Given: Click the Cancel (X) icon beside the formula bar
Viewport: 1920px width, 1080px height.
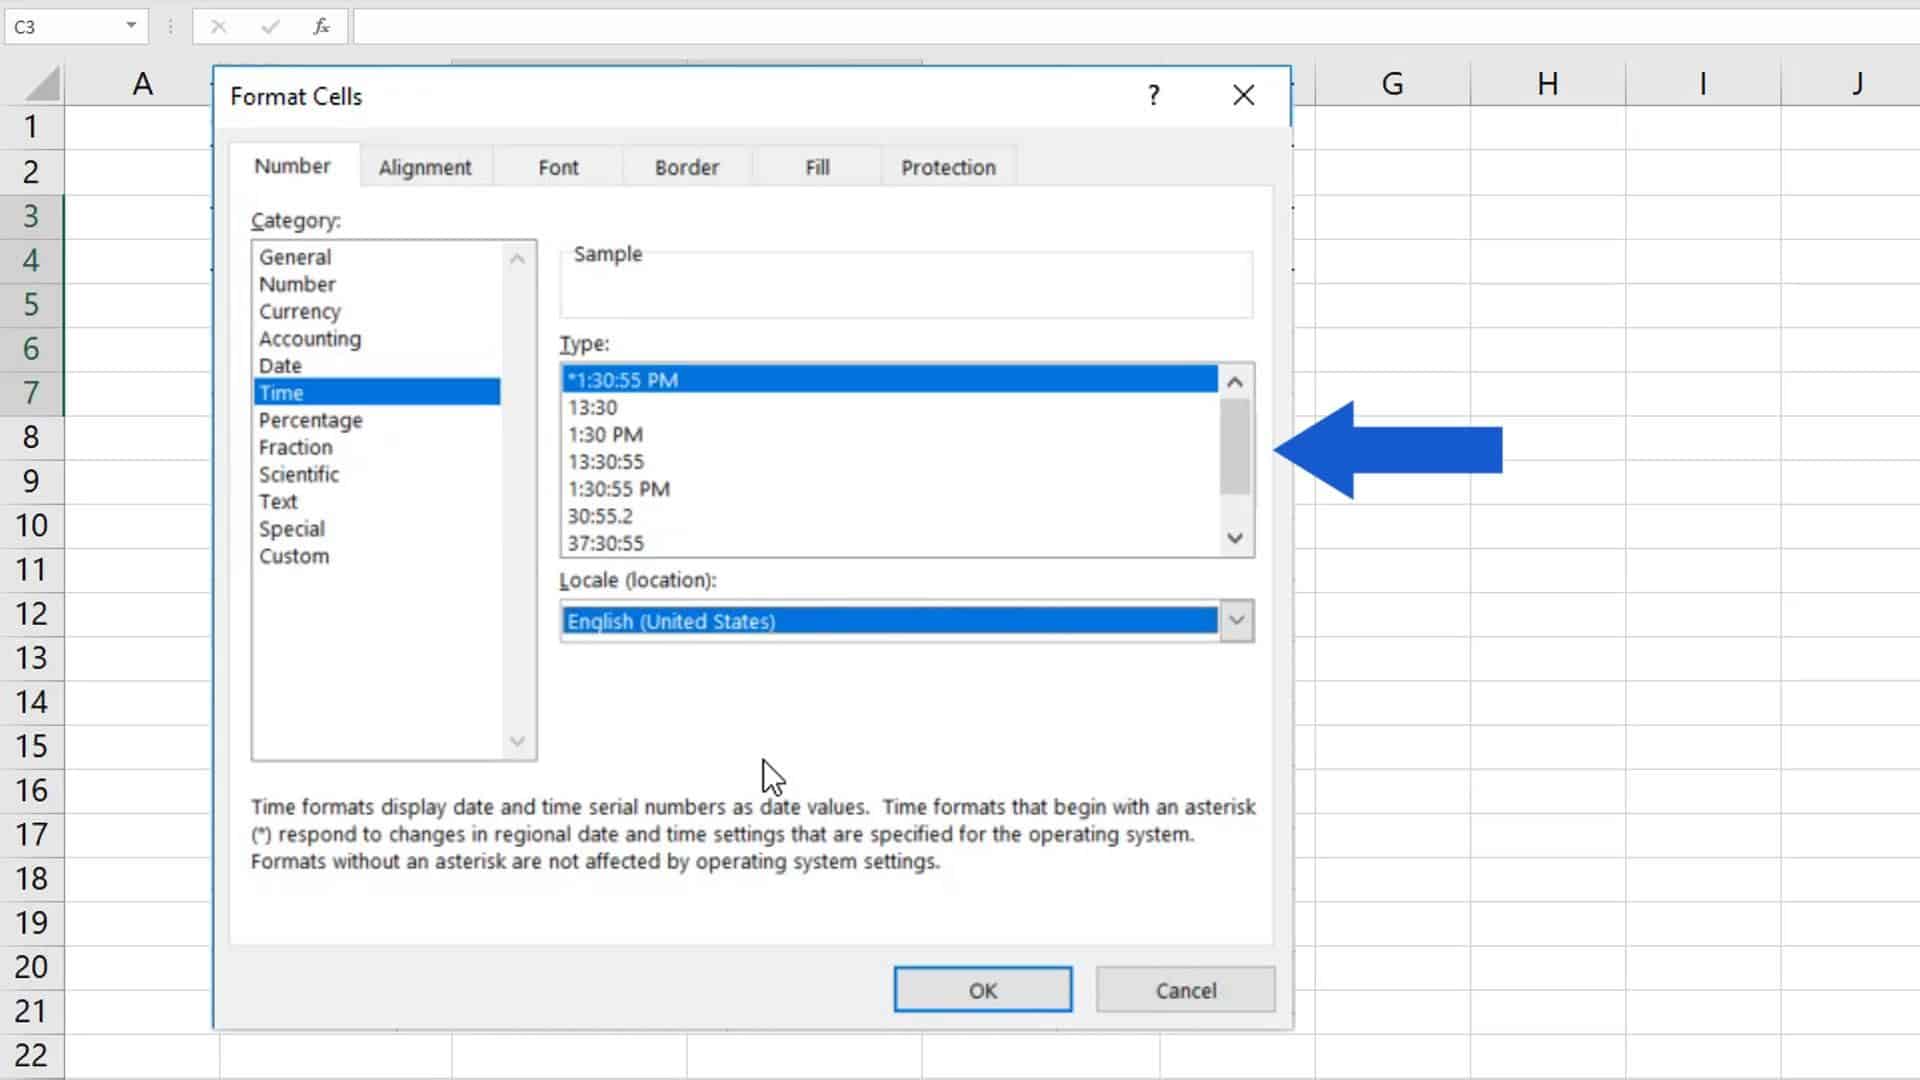Looking at the screenshot, I should click(218, 27).
